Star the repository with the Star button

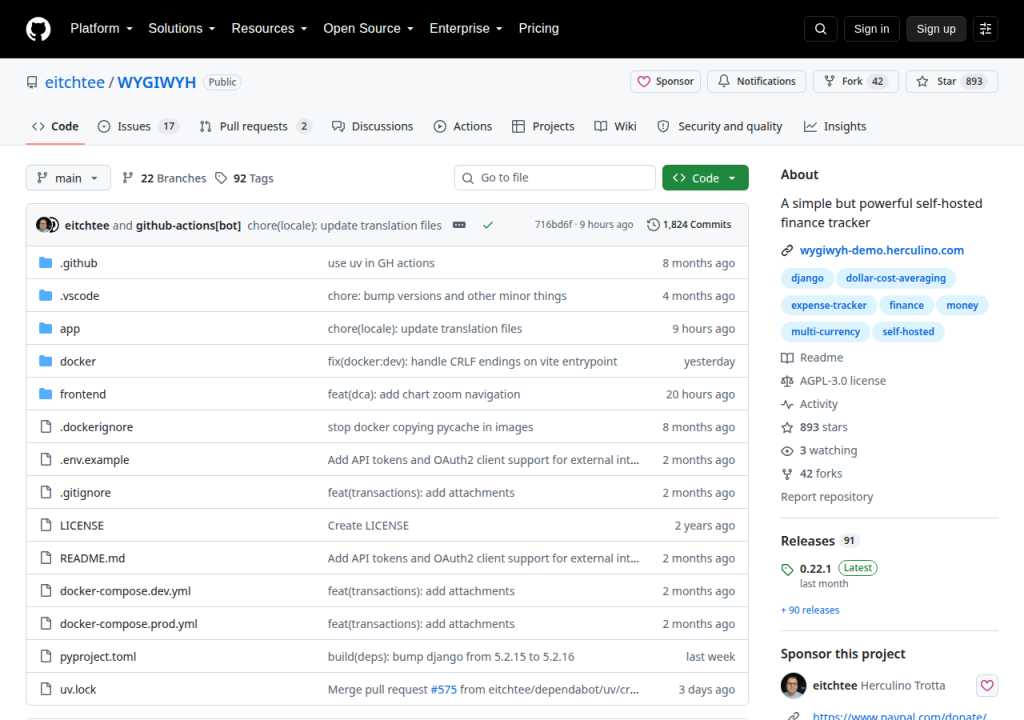tap(952, 81)
